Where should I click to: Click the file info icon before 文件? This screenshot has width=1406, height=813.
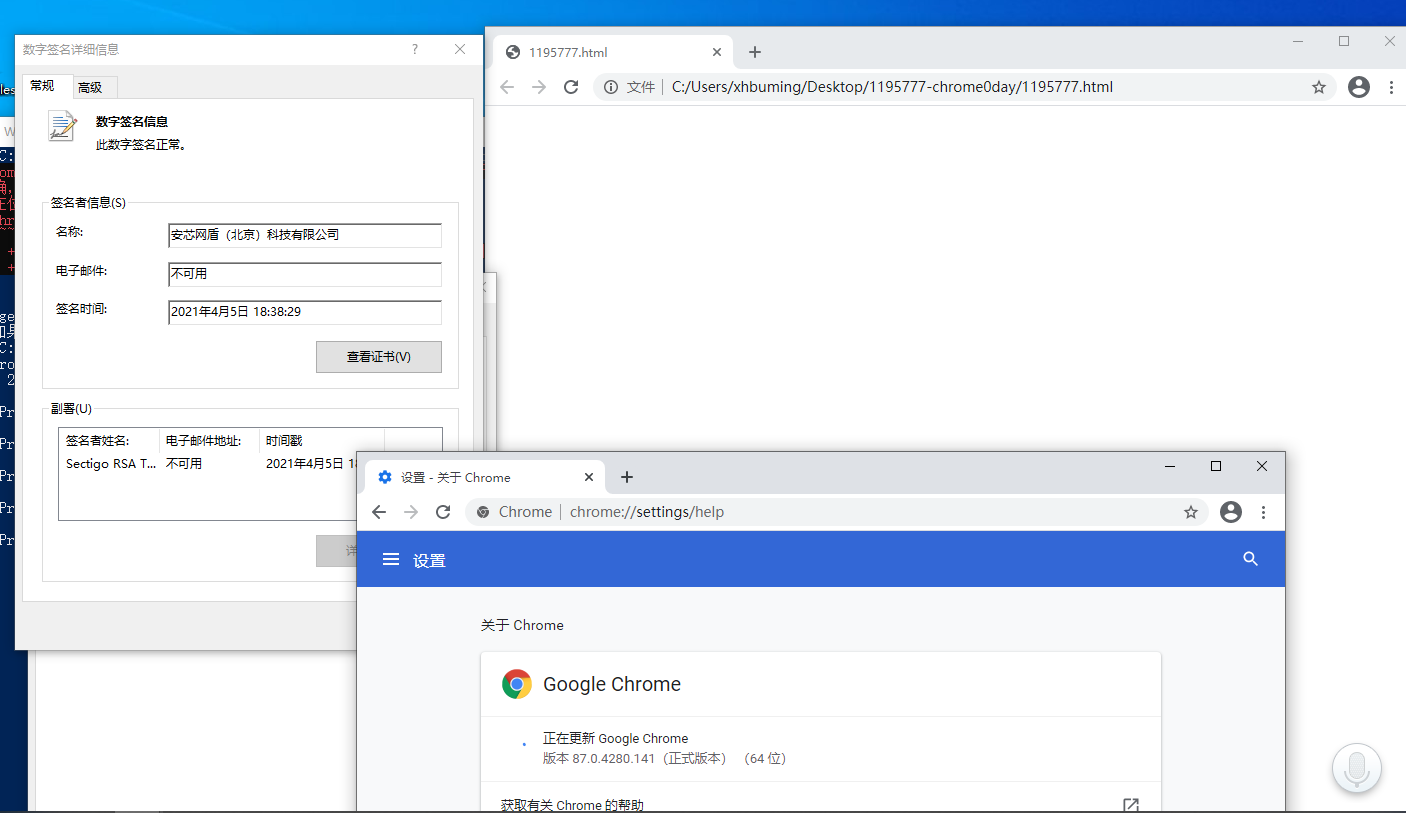611,87
